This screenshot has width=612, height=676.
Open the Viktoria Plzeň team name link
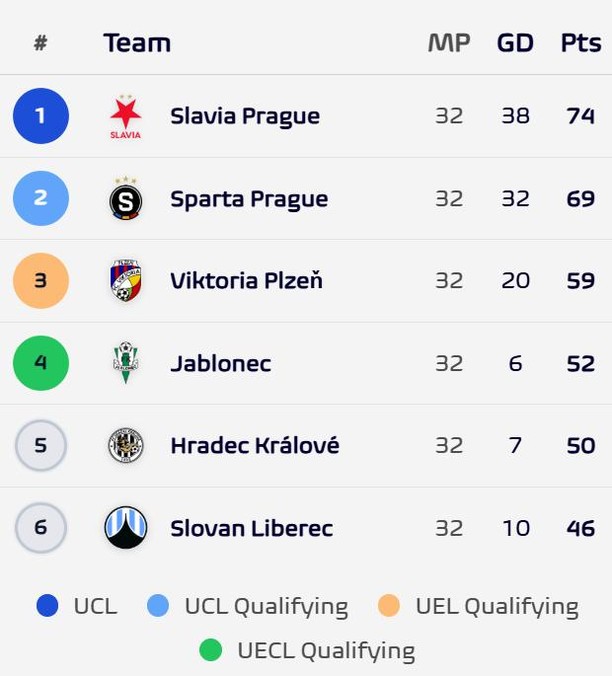pos(246,280)
